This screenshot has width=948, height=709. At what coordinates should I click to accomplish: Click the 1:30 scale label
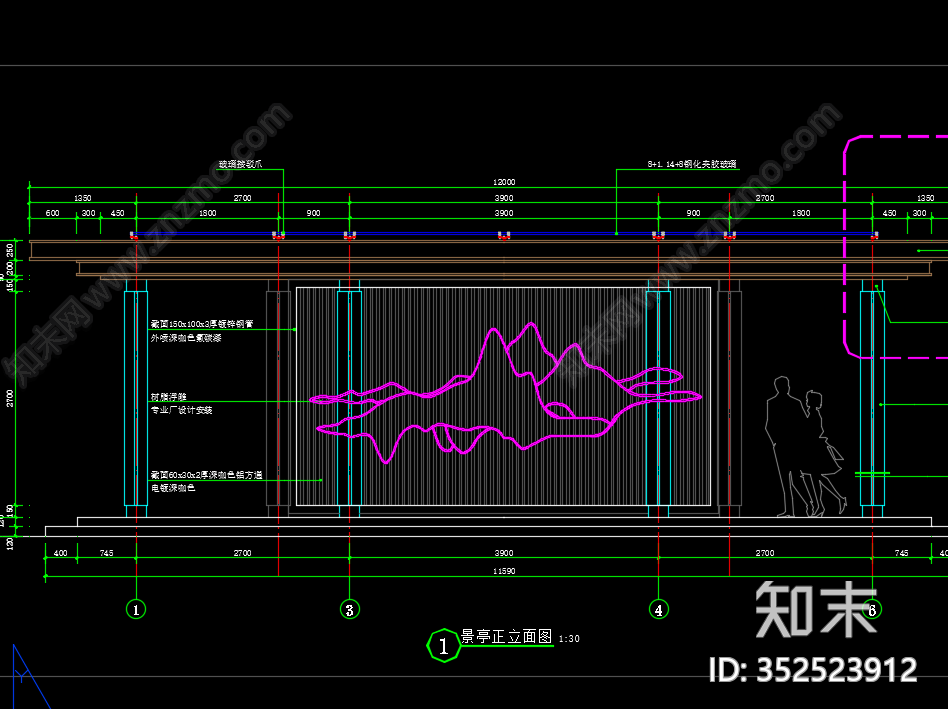coord(569,639)
